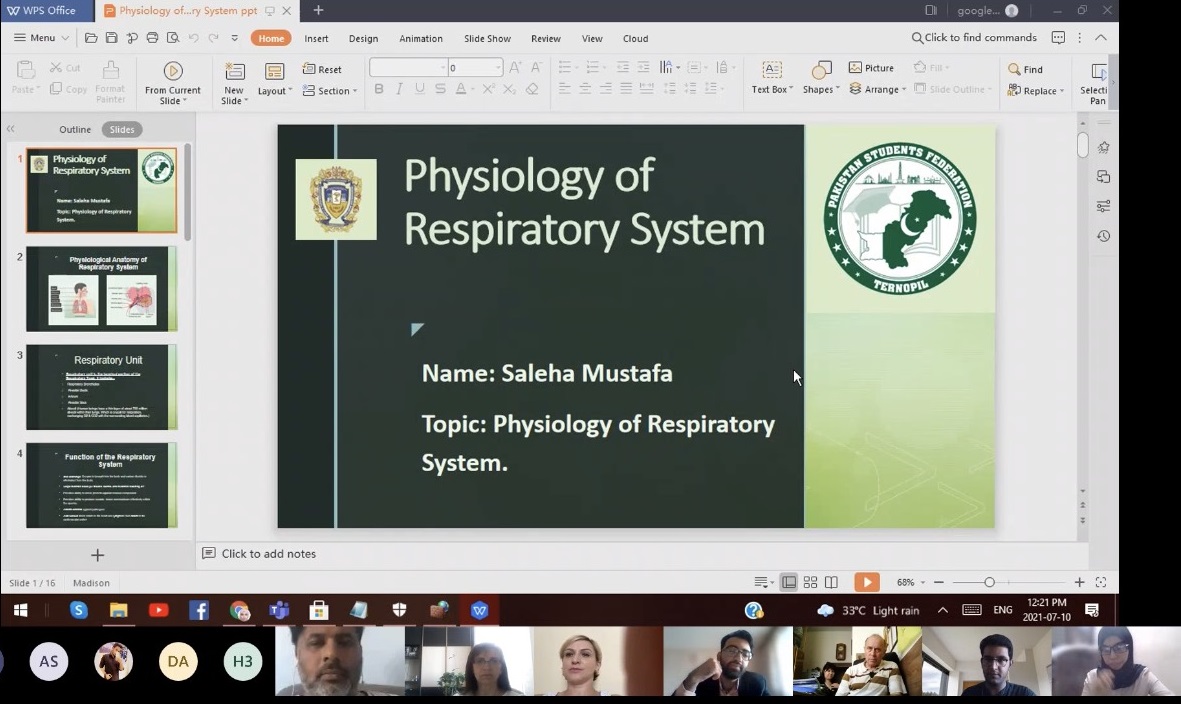
Task: Switch to the Outline pane tab
Action: 75,129
